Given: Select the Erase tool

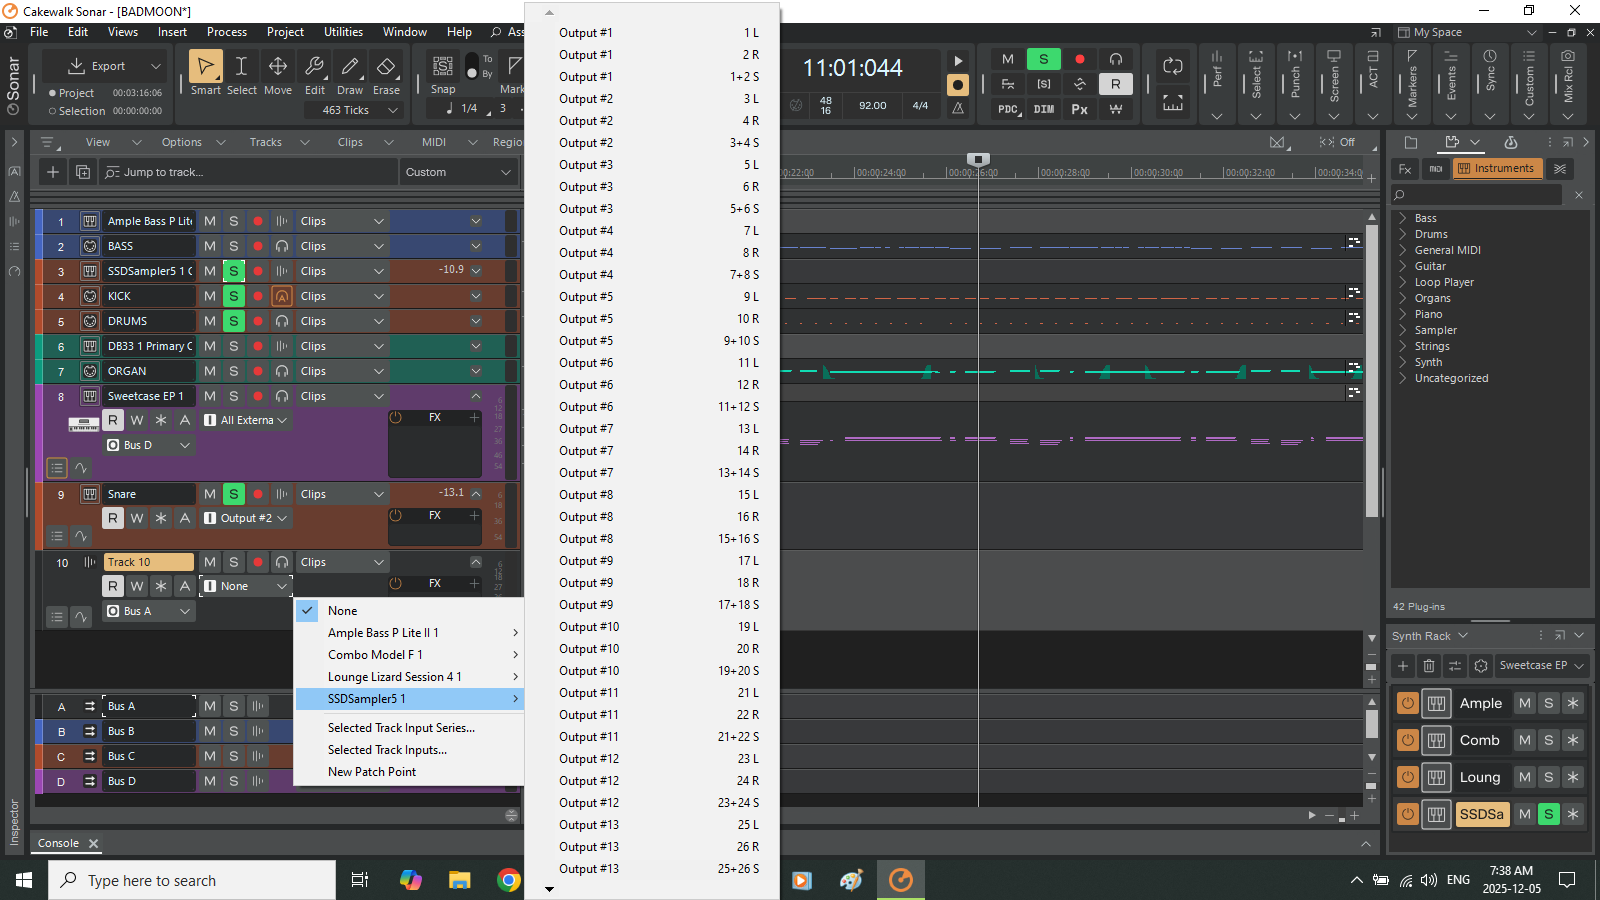Looking at the screenshot, I should (386, 73).
